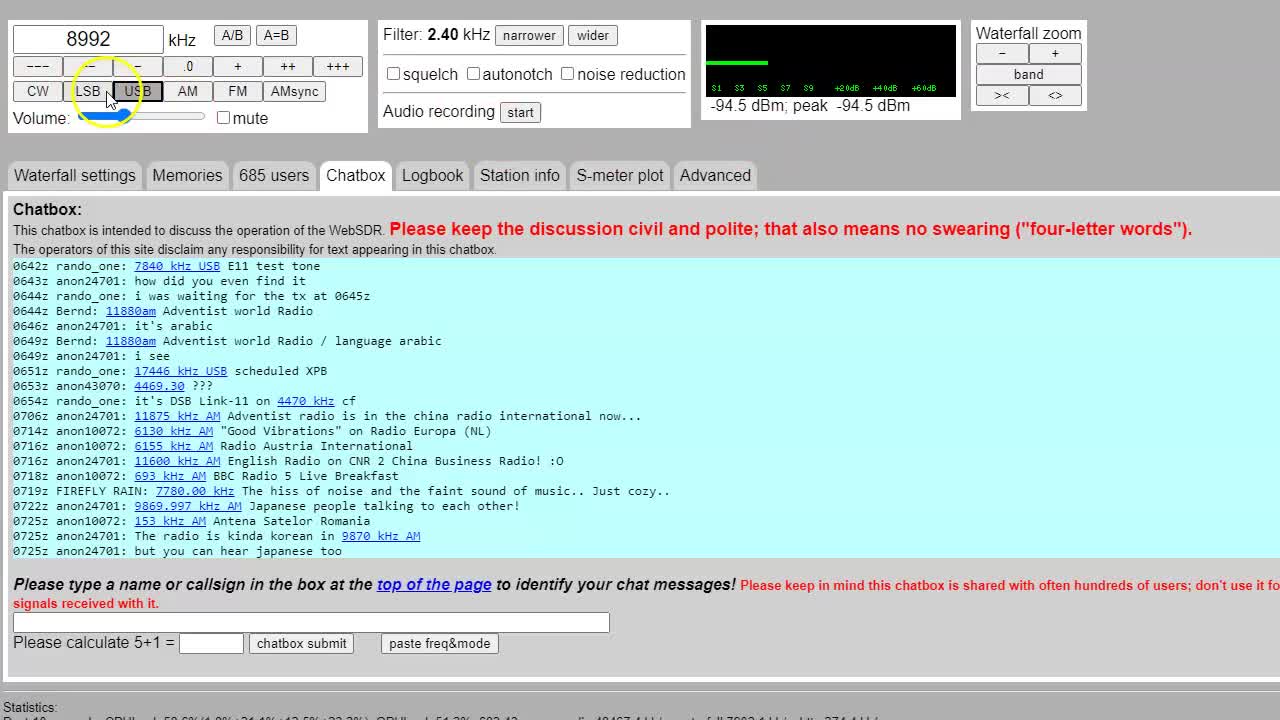
Task: Tune to 153 kHz AM Antena Satelor link
Action: 170,521
